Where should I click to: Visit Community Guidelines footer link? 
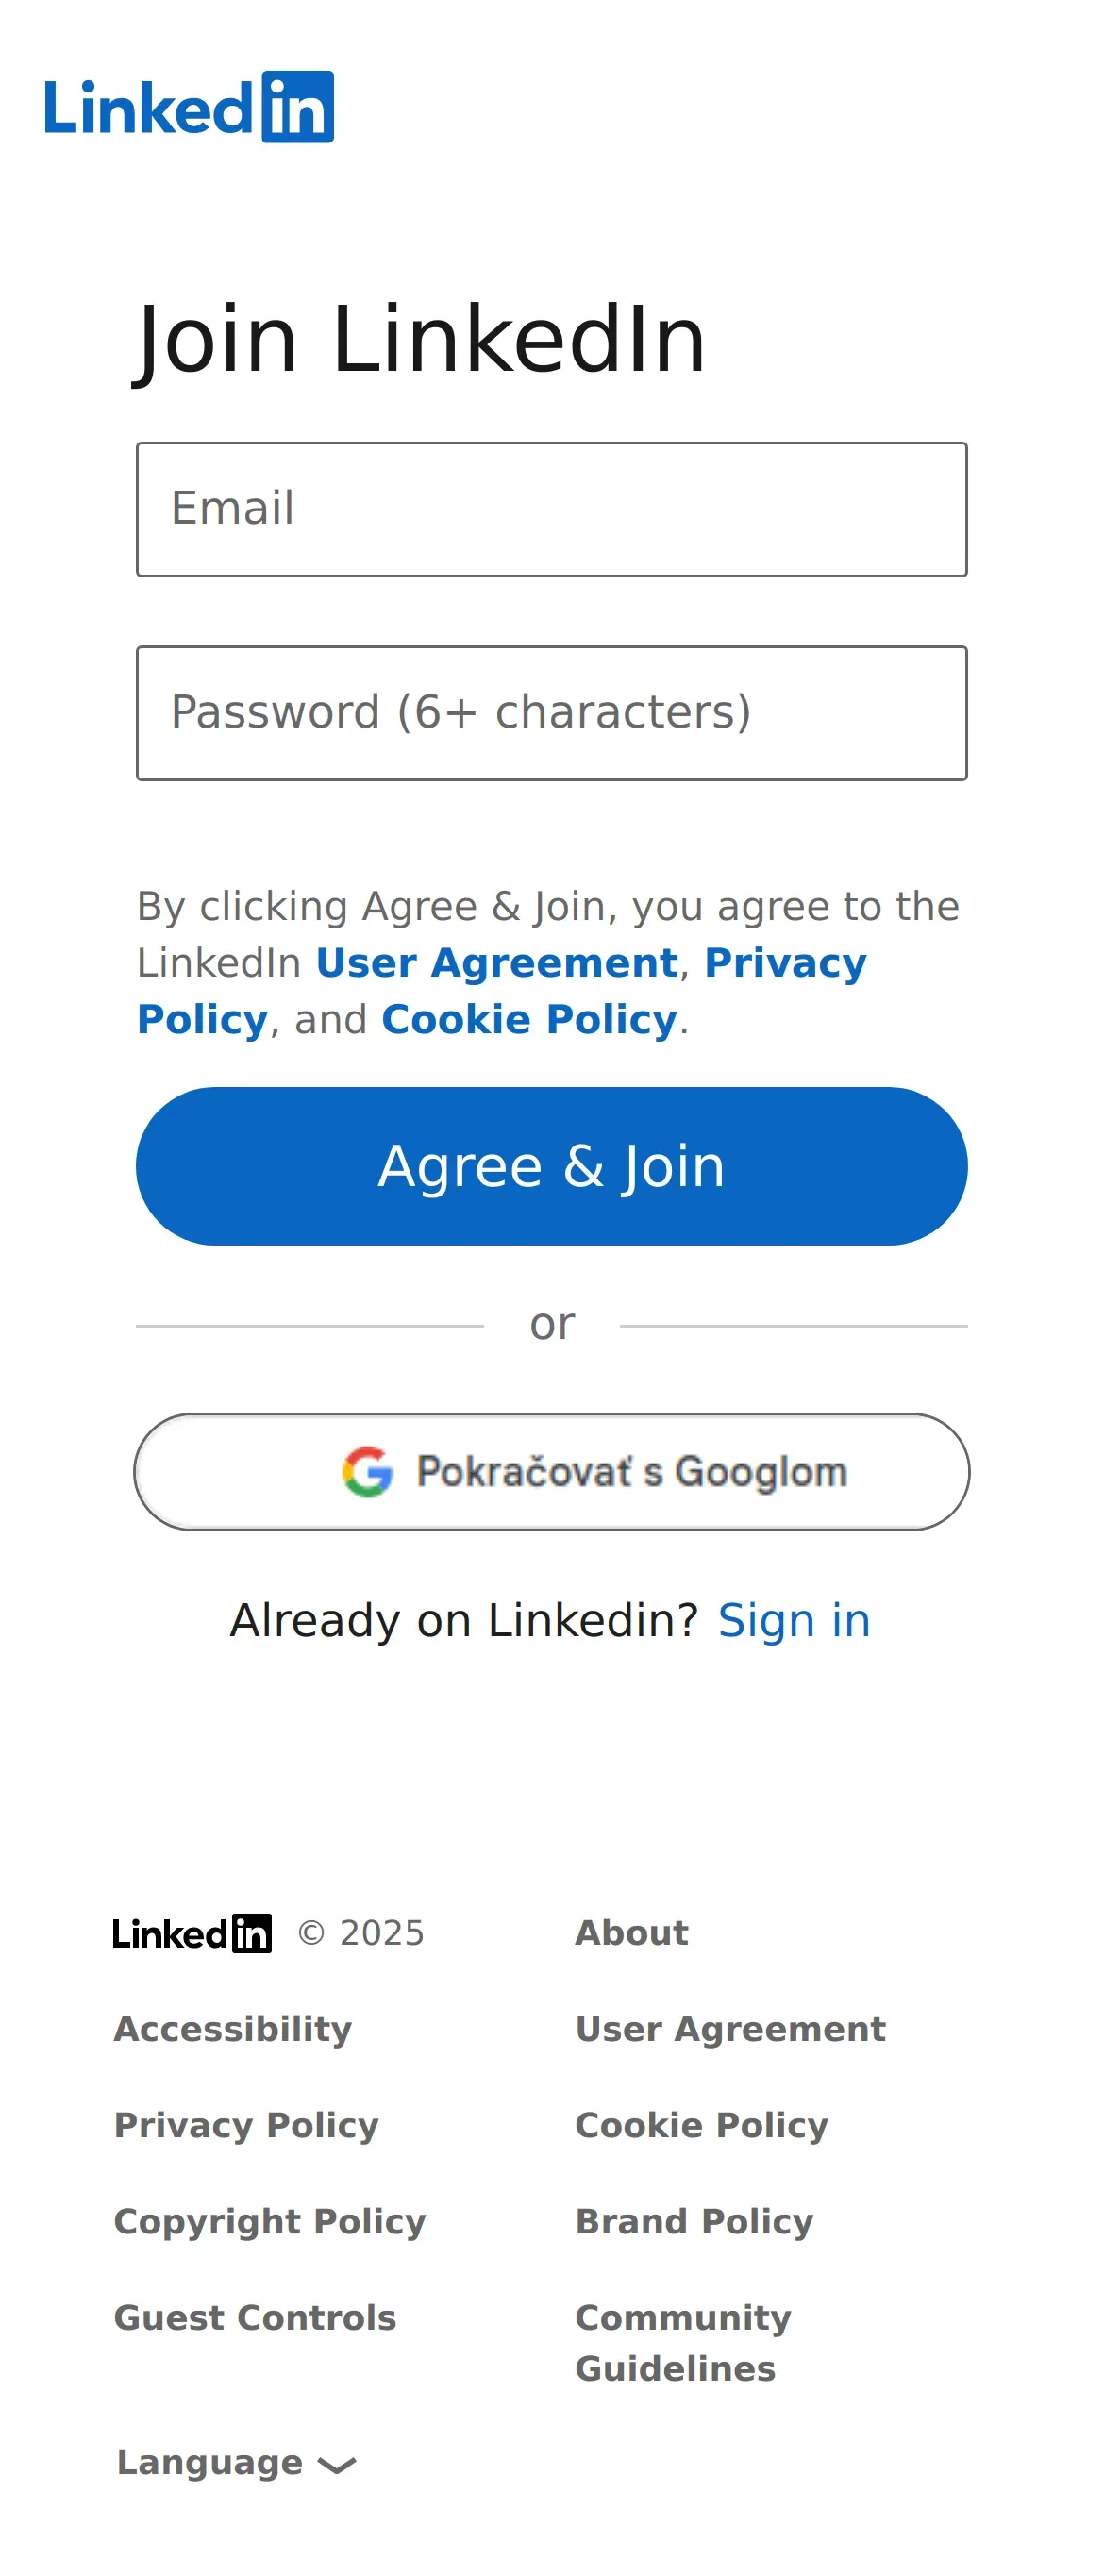click(x=683, y=2342)
